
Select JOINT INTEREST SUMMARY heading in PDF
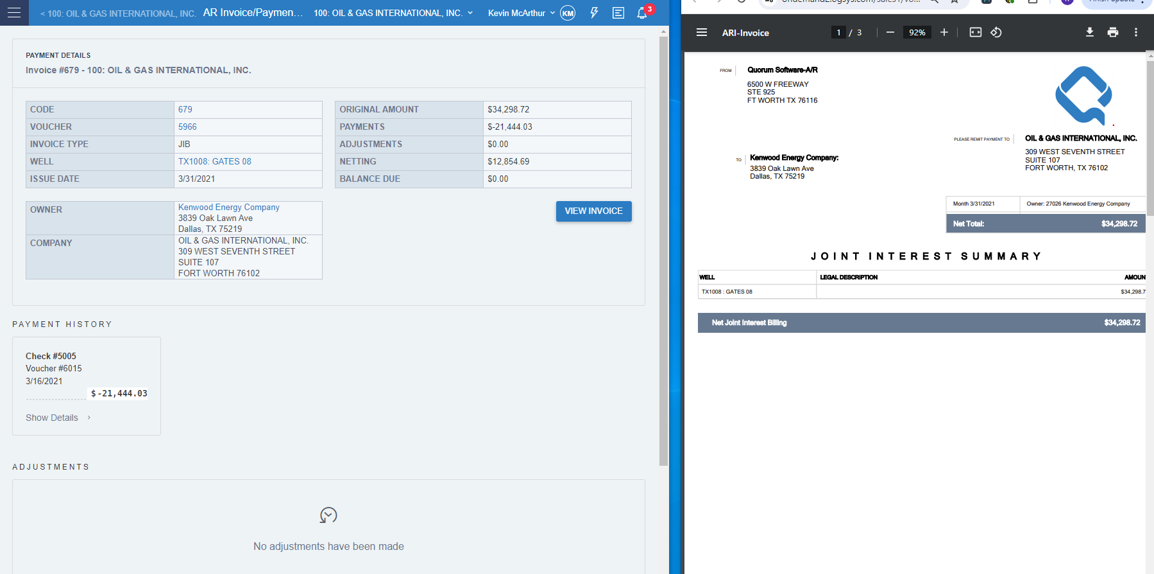[927, 256]
